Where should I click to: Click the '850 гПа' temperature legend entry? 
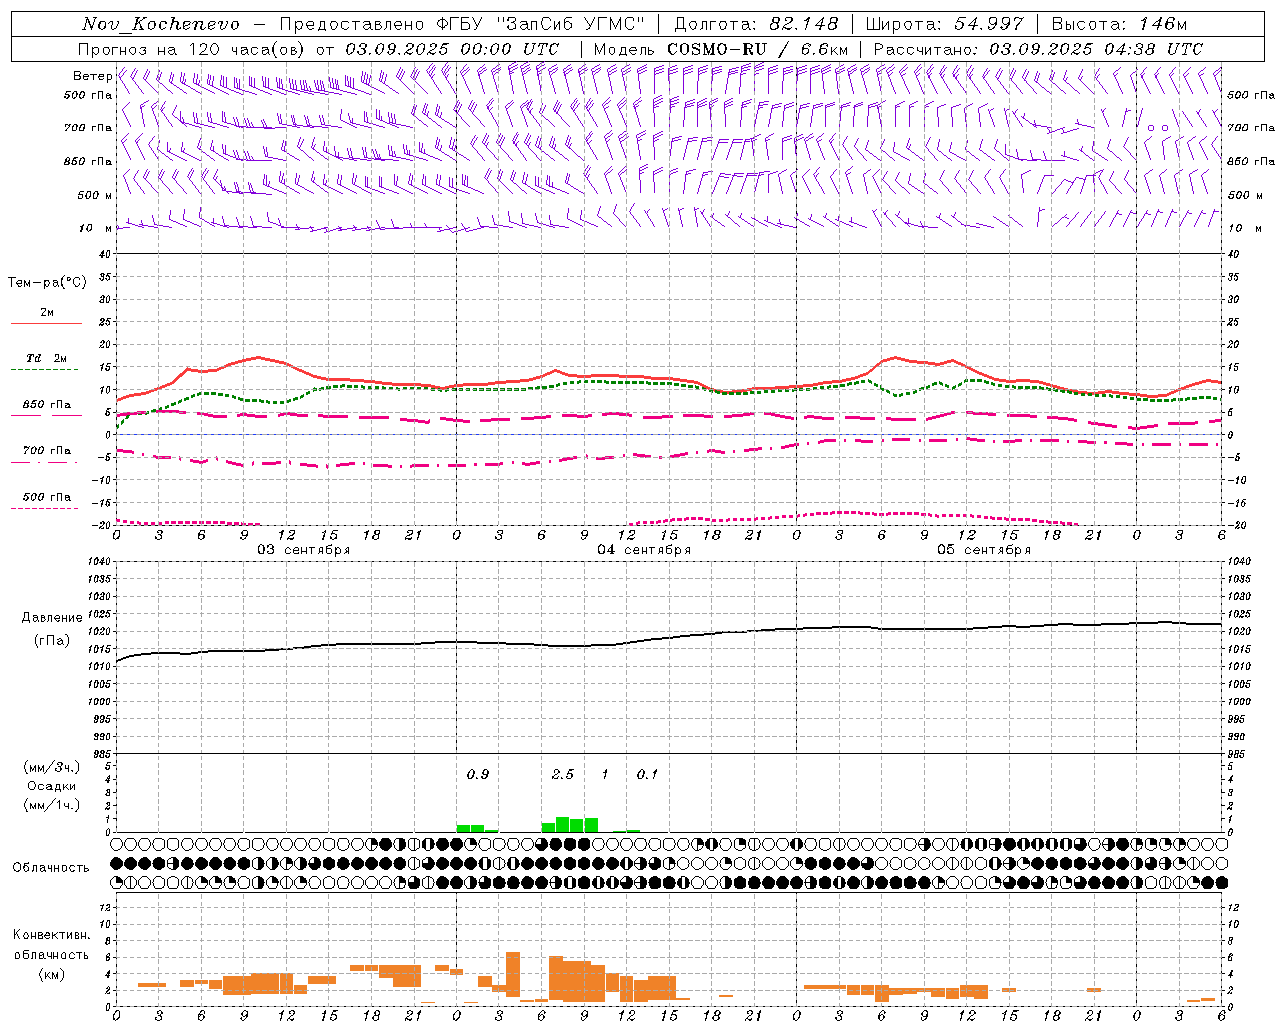47,405
